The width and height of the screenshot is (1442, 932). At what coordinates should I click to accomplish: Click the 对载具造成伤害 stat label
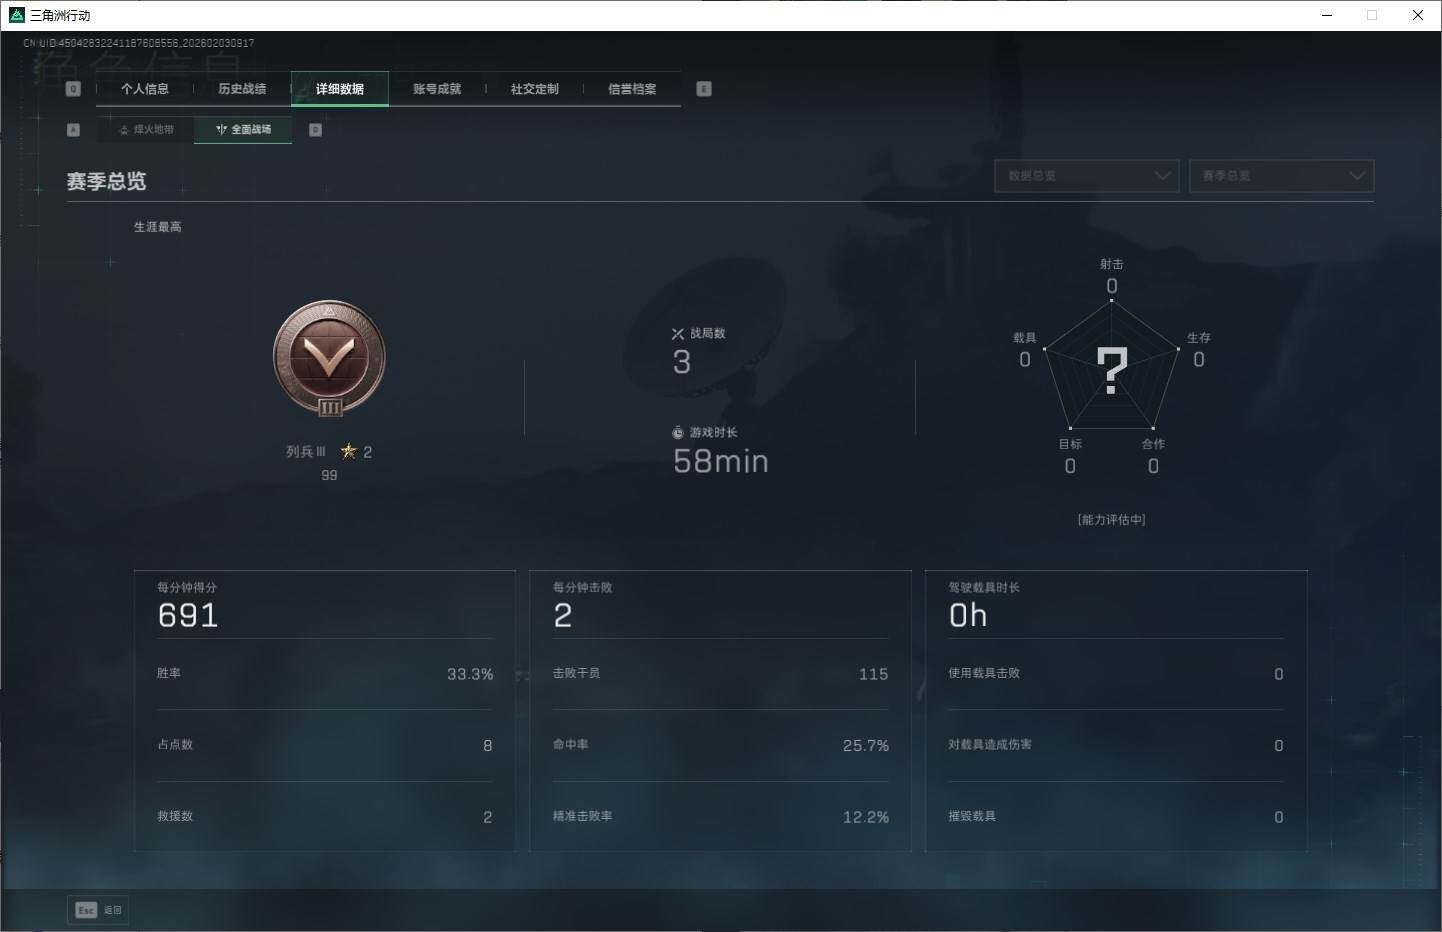(990, 745)
